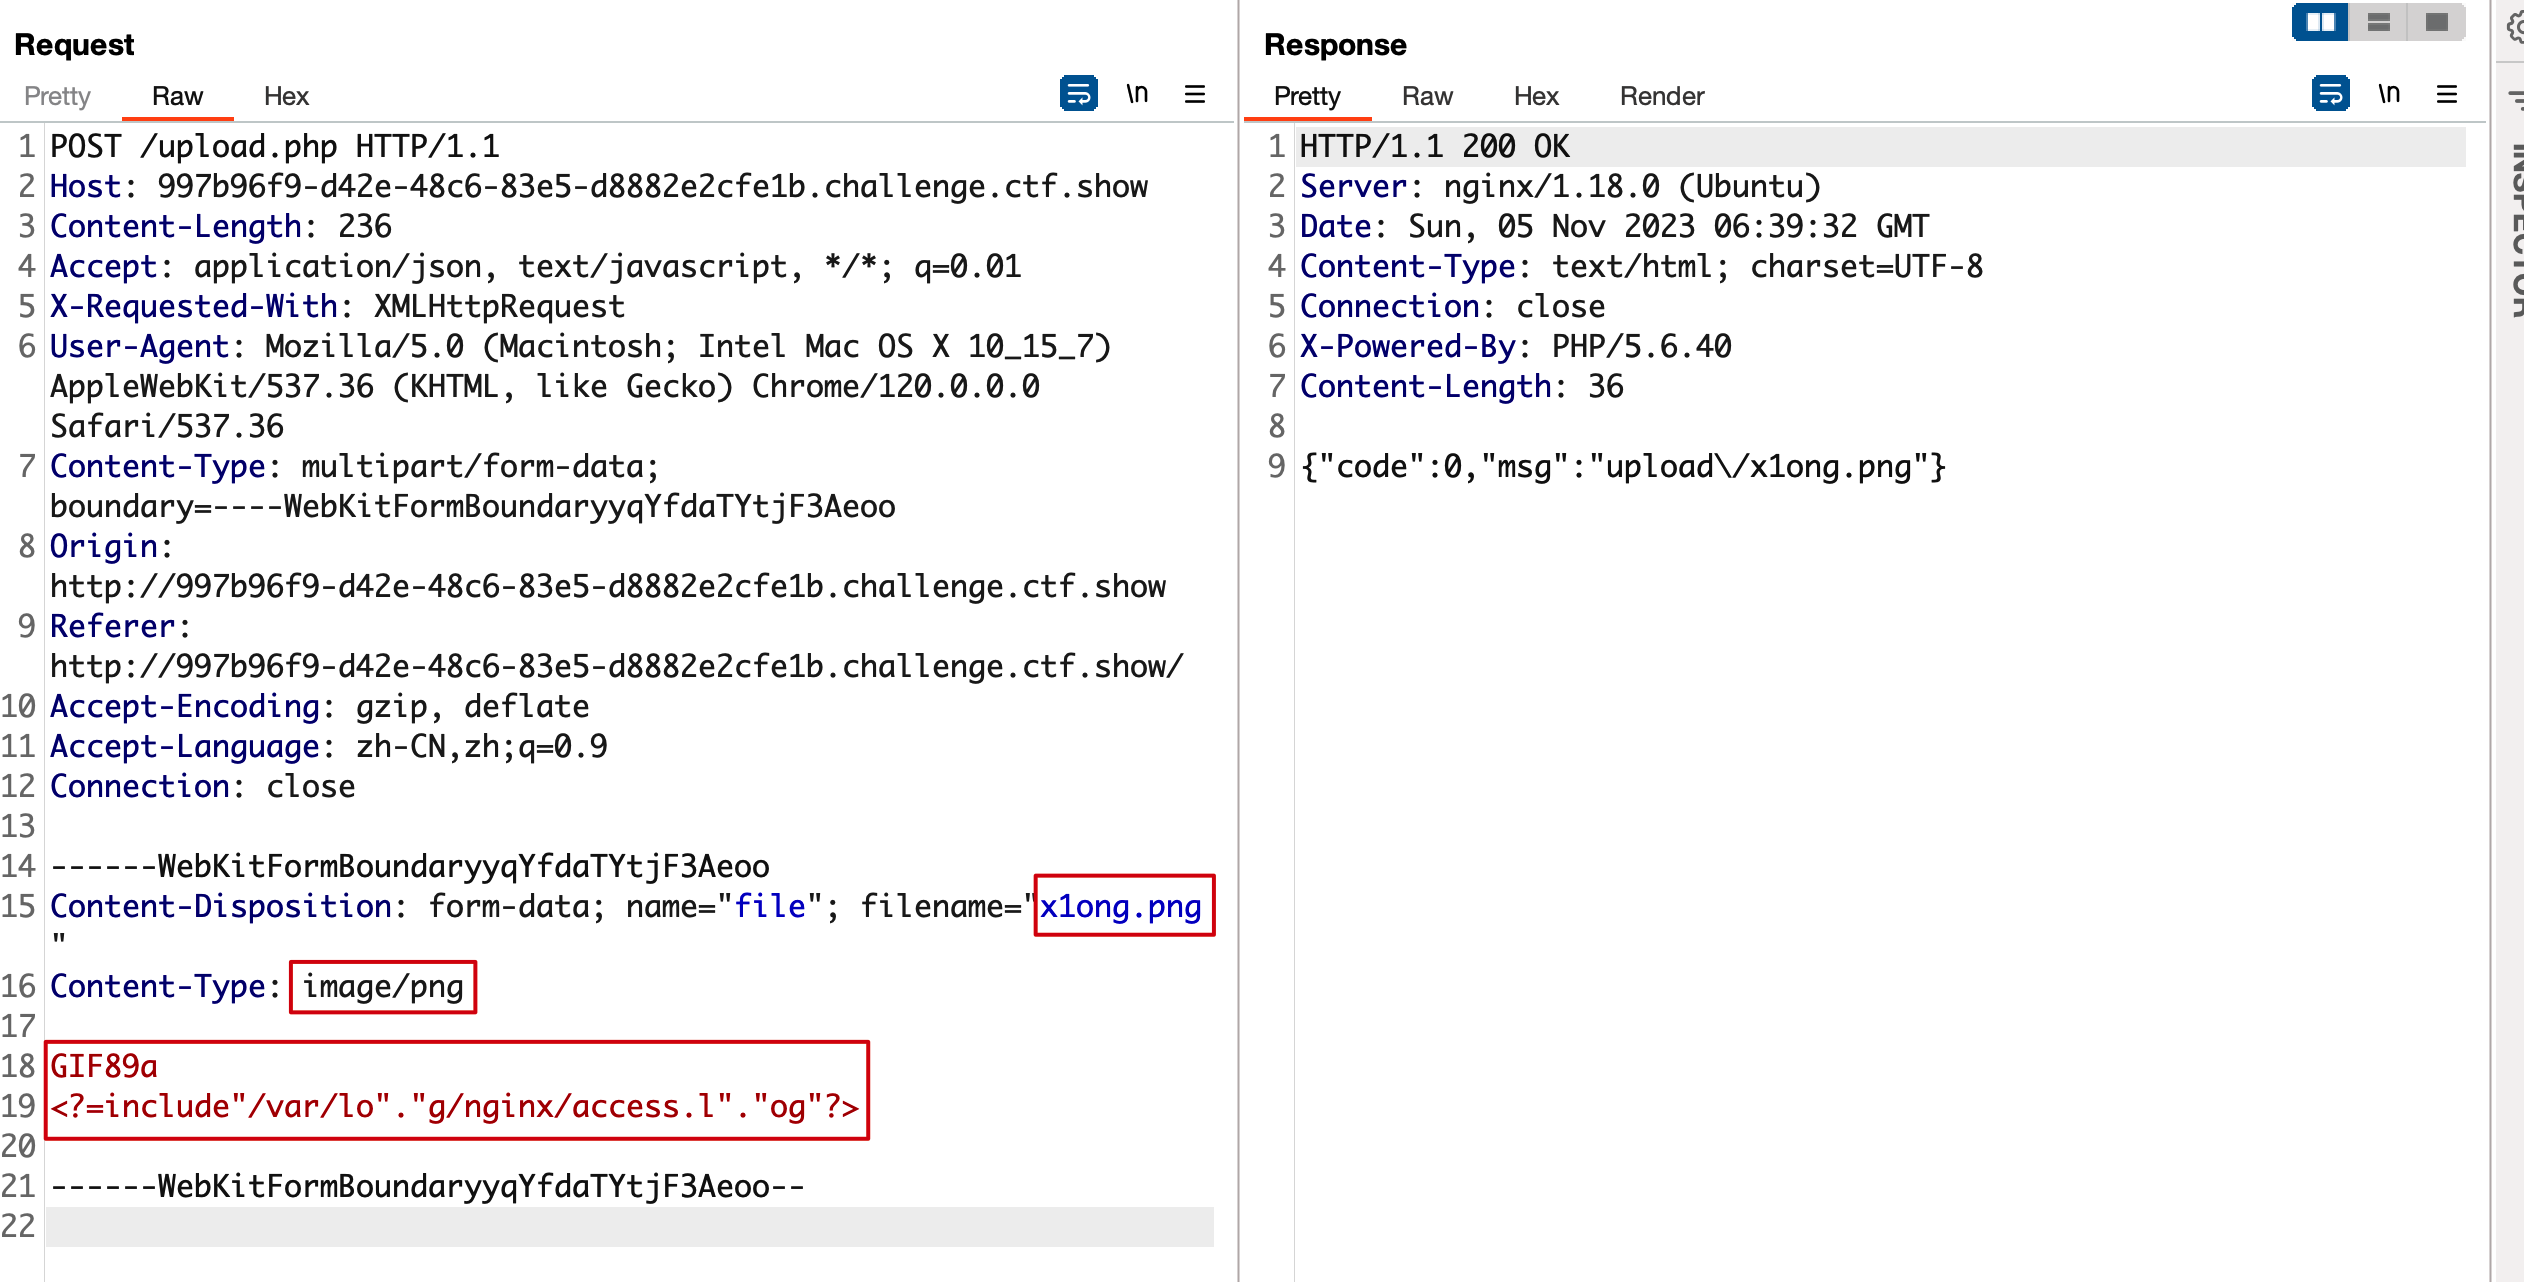
Task: Click the Date header in response
Action: coord(1614,227)
